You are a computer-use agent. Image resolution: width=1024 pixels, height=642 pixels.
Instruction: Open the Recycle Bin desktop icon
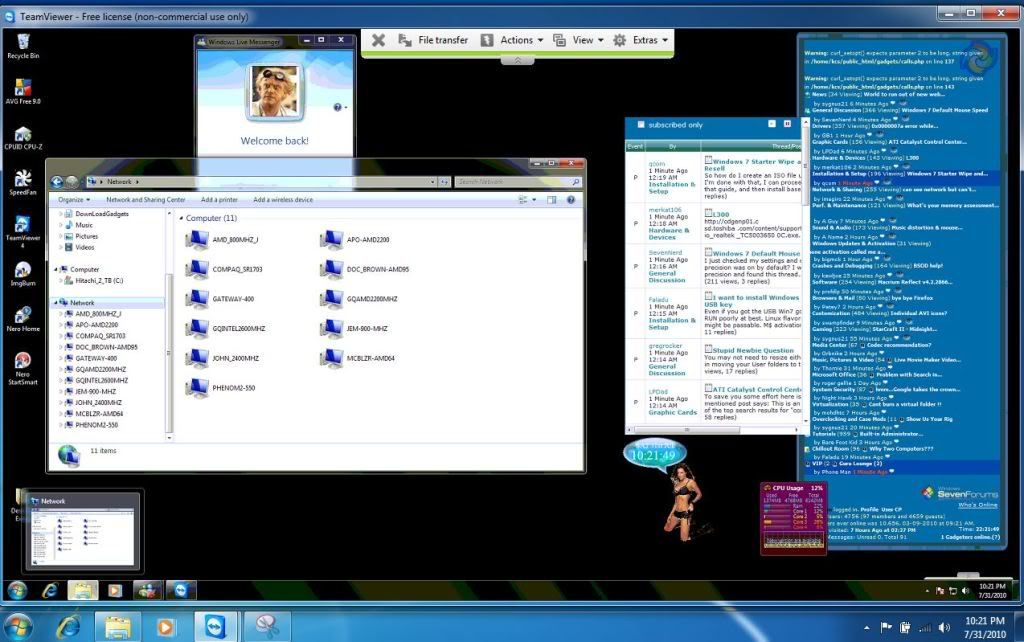[23, 45]
